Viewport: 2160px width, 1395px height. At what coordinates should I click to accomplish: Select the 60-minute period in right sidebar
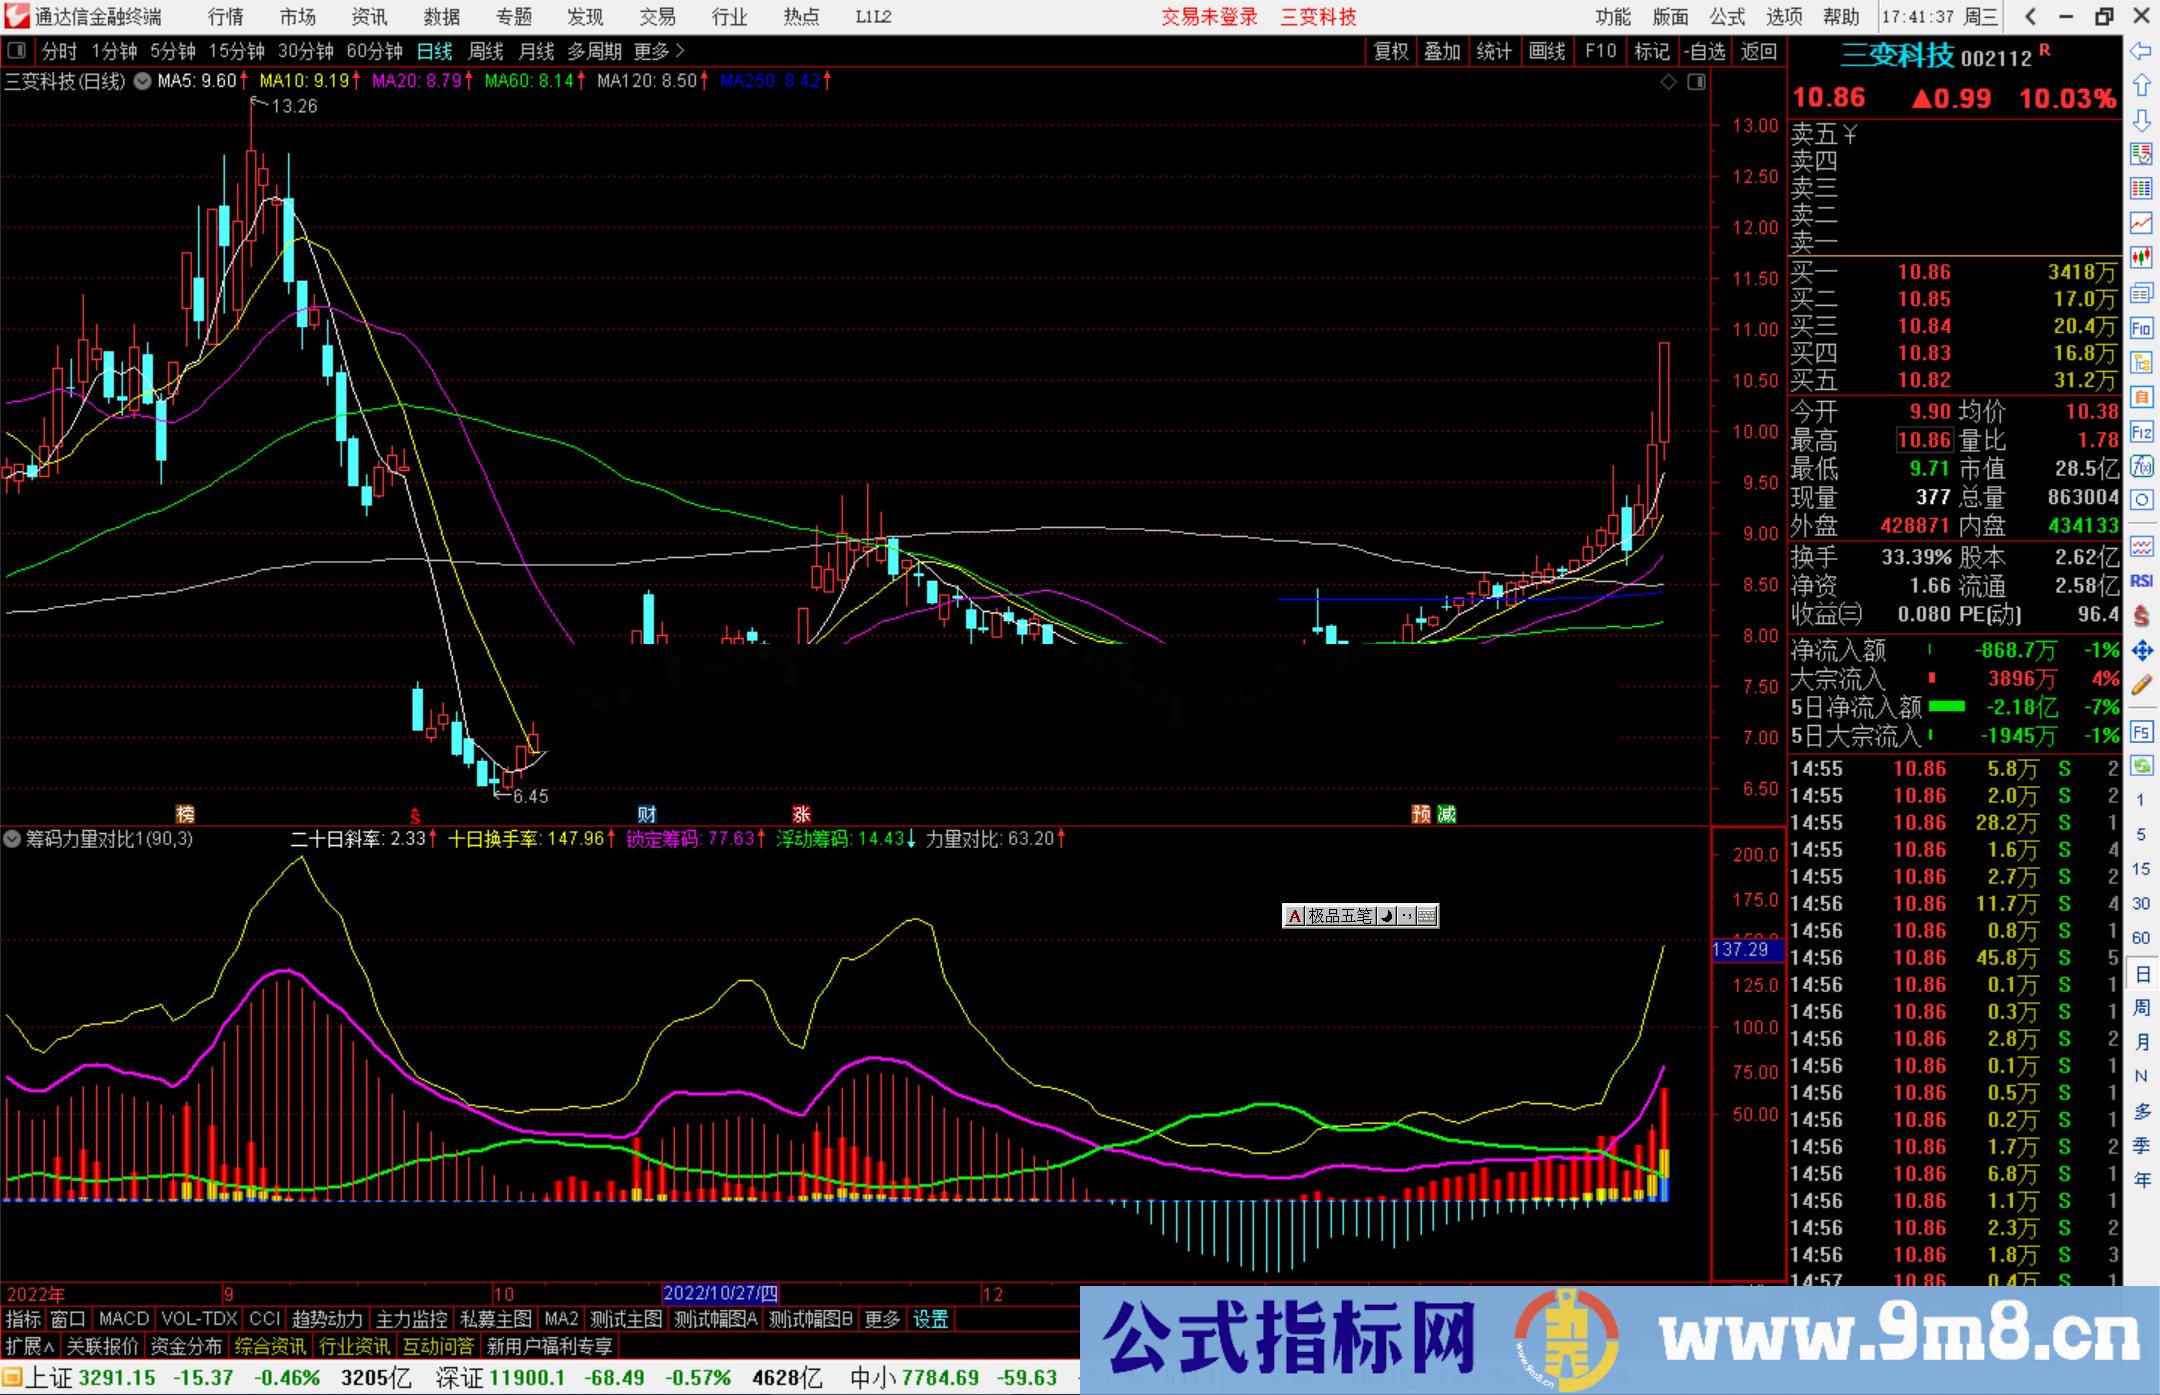2140,937
